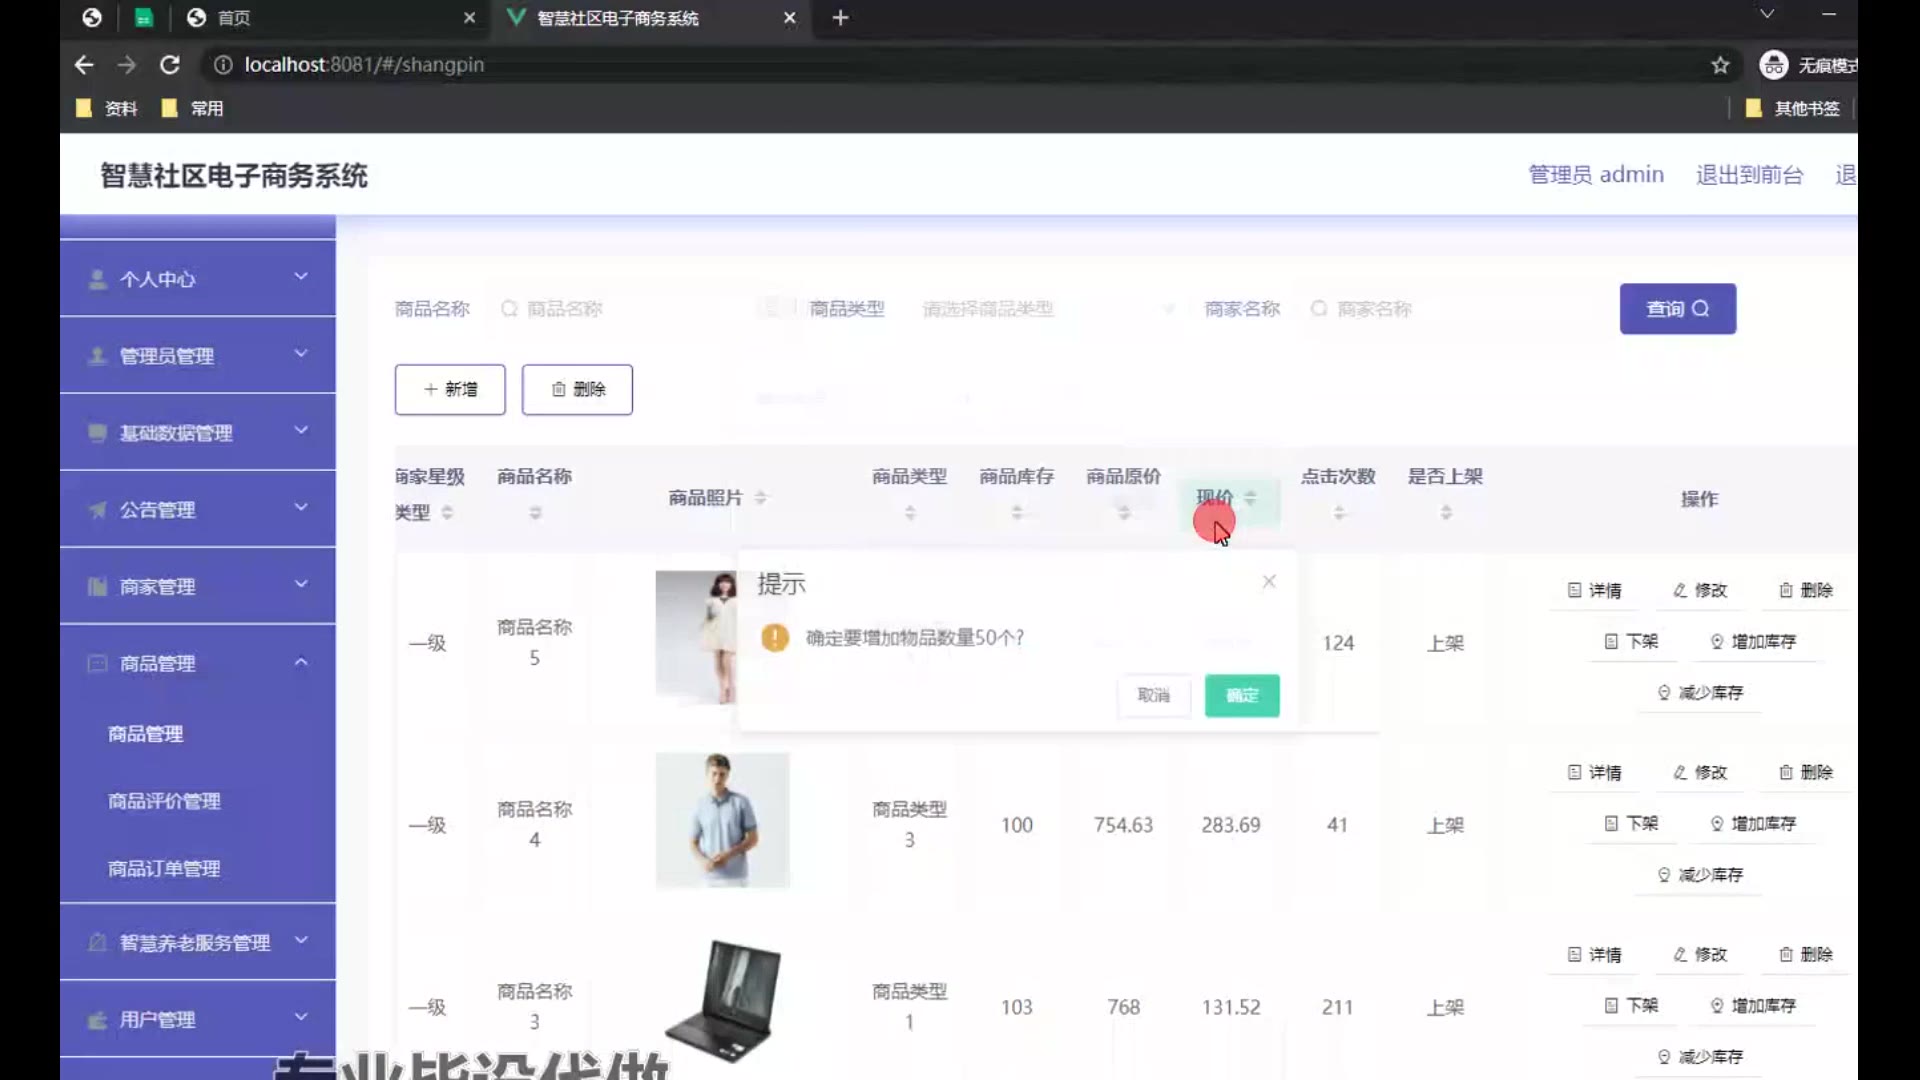Sort by 商家星级类型 column arrows
This screenshot has height=1080, width=1920.
tap(447, 513)
